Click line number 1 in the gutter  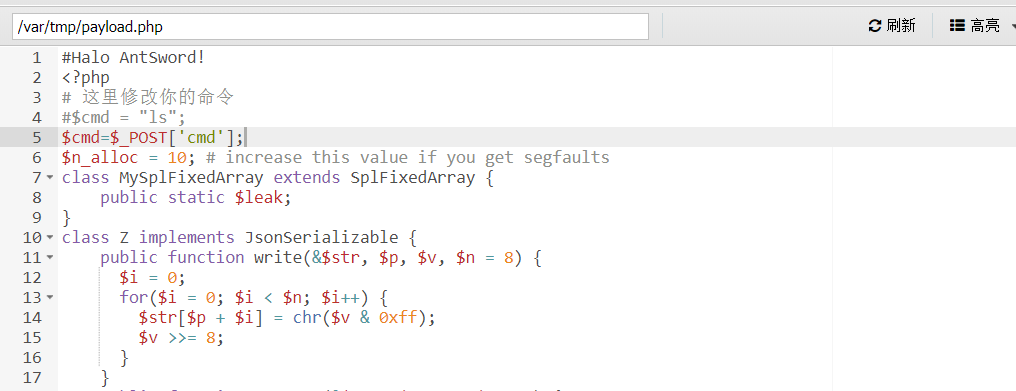(x=36, y=58)
